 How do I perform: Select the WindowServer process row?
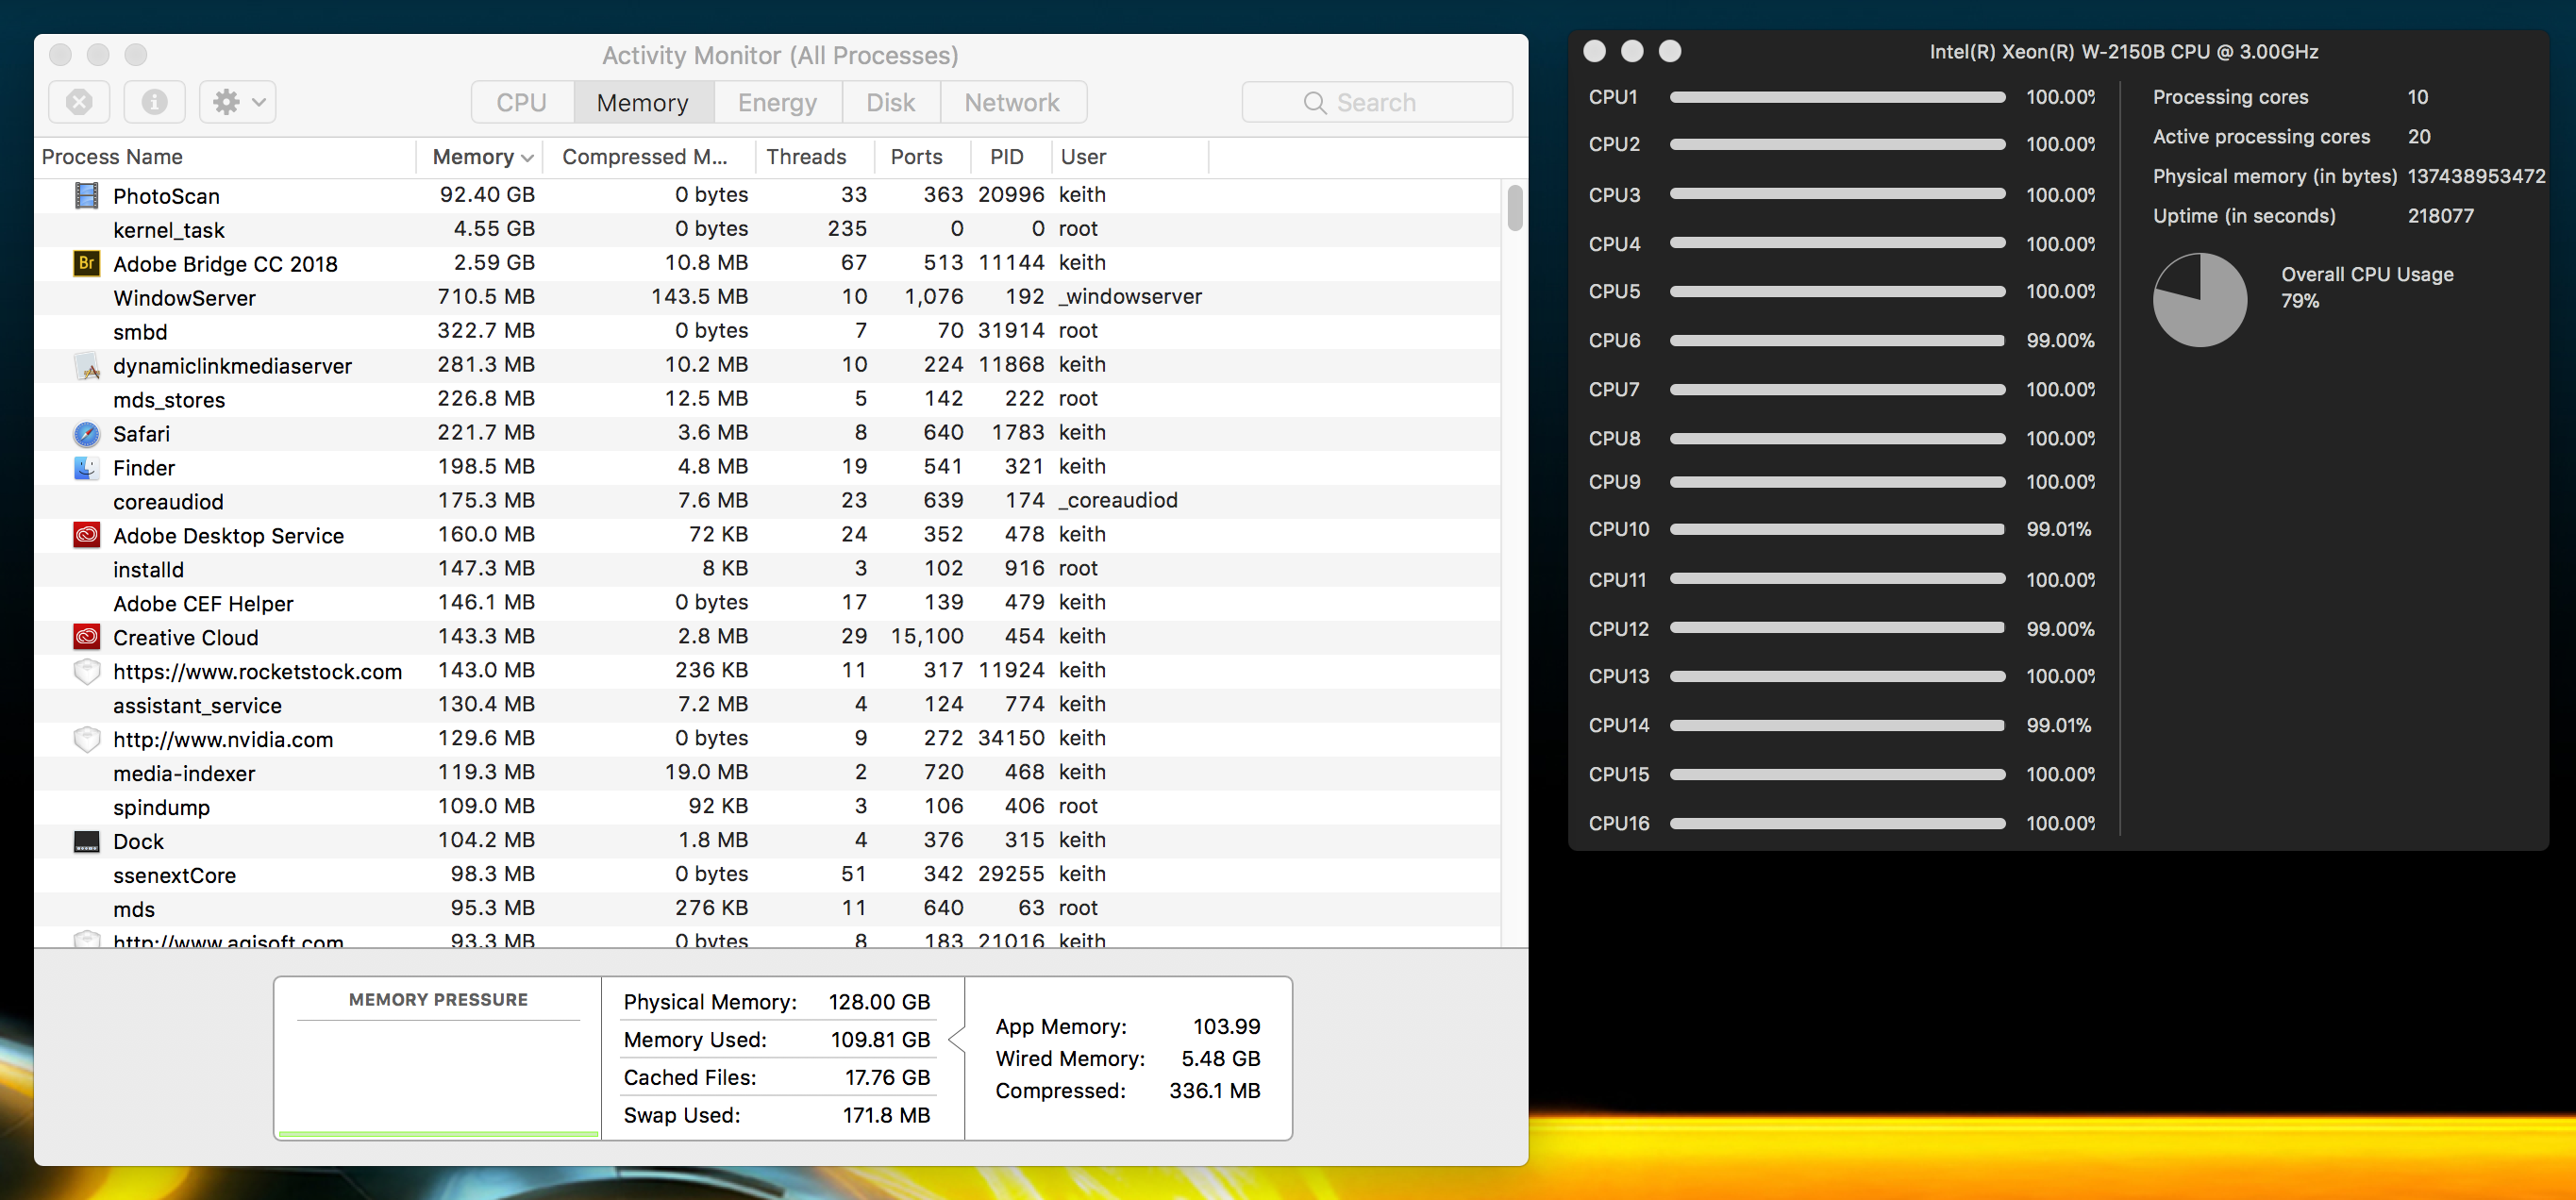click(767, 297)
